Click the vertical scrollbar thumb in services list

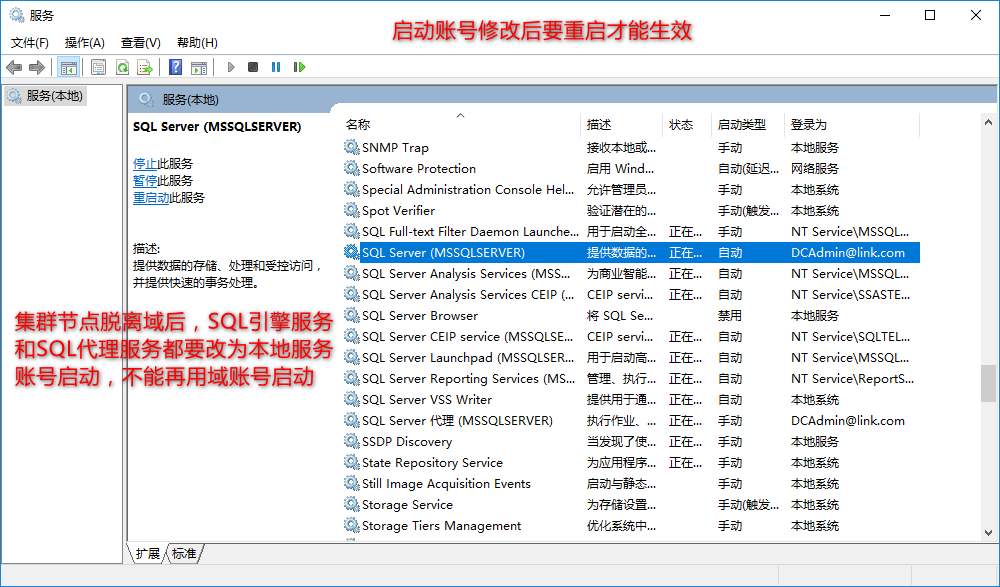(x=989, y=383)
